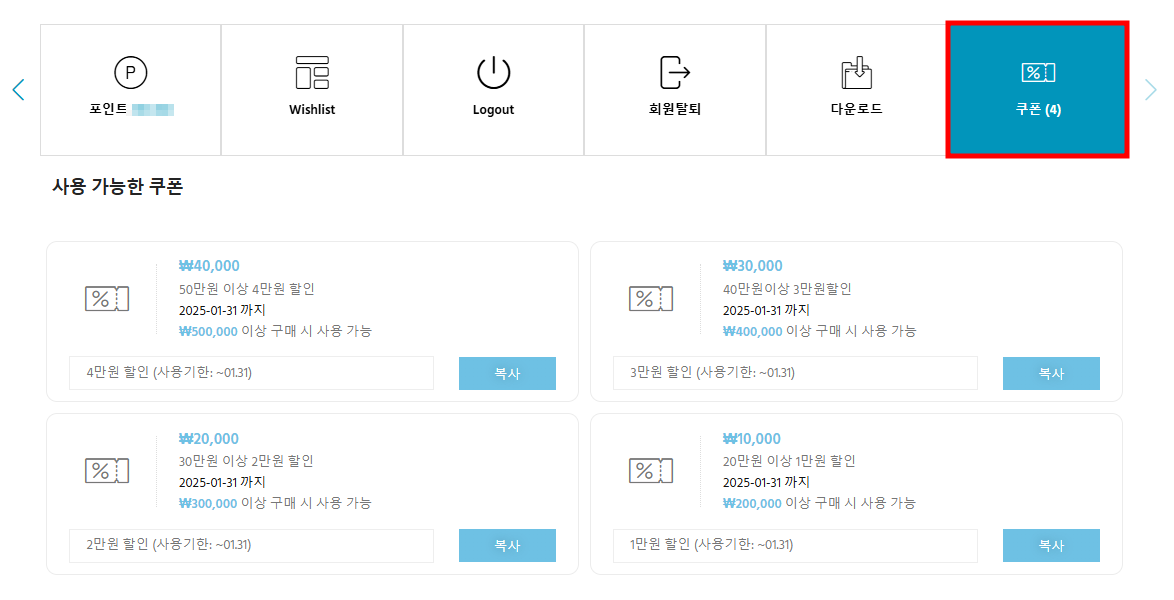Click the 3만원 할인 coupon code field
Image resolution: width=1174 pixels, height=600 pixels.
point(795,373)
